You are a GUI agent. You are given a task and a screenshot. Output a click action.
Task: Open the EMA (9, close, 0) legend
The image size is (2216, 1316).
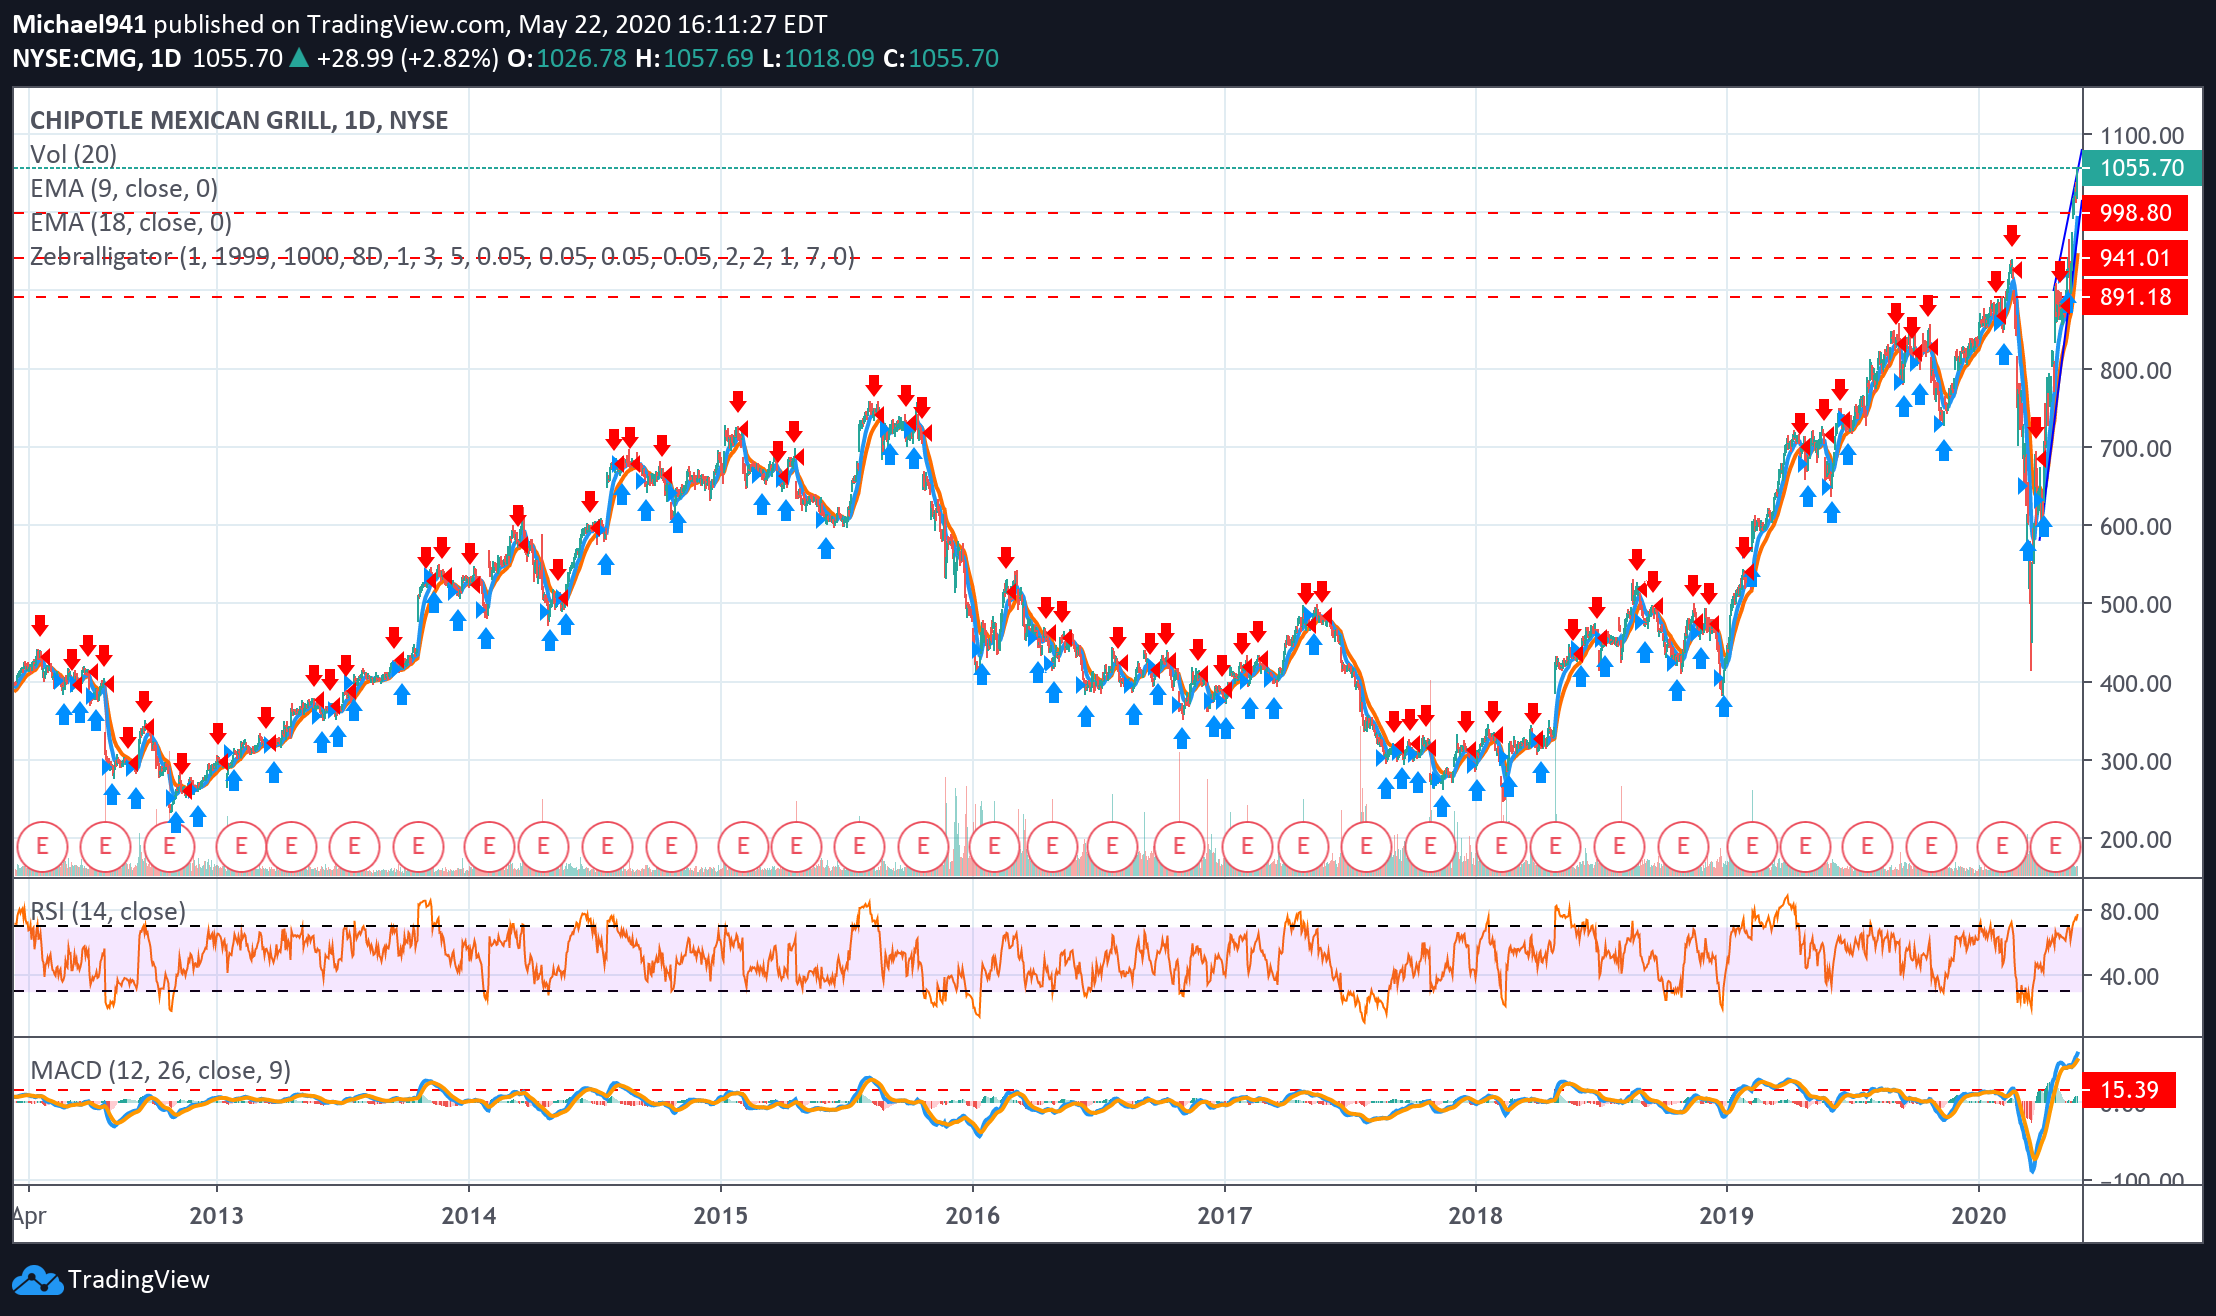[x=124, y=188]
